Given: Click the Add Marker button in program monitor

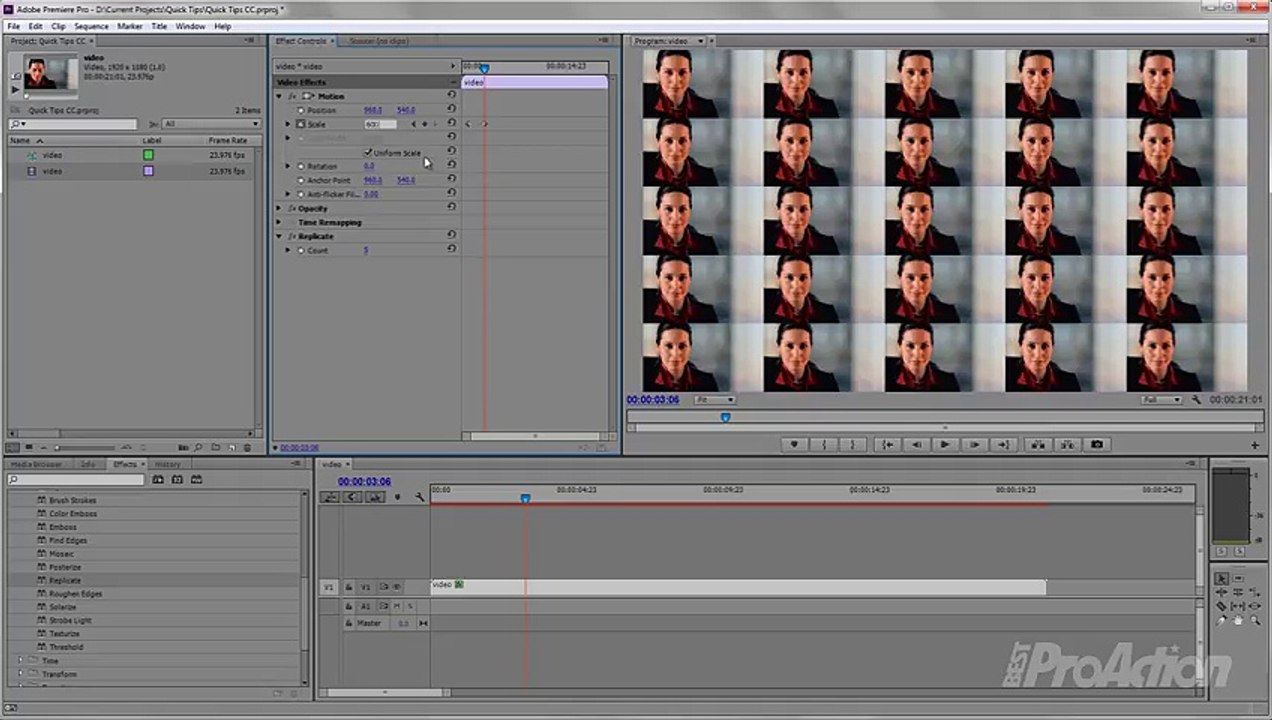Looking at the screenshot, I should pyautogui.click(x=795, y=445).
